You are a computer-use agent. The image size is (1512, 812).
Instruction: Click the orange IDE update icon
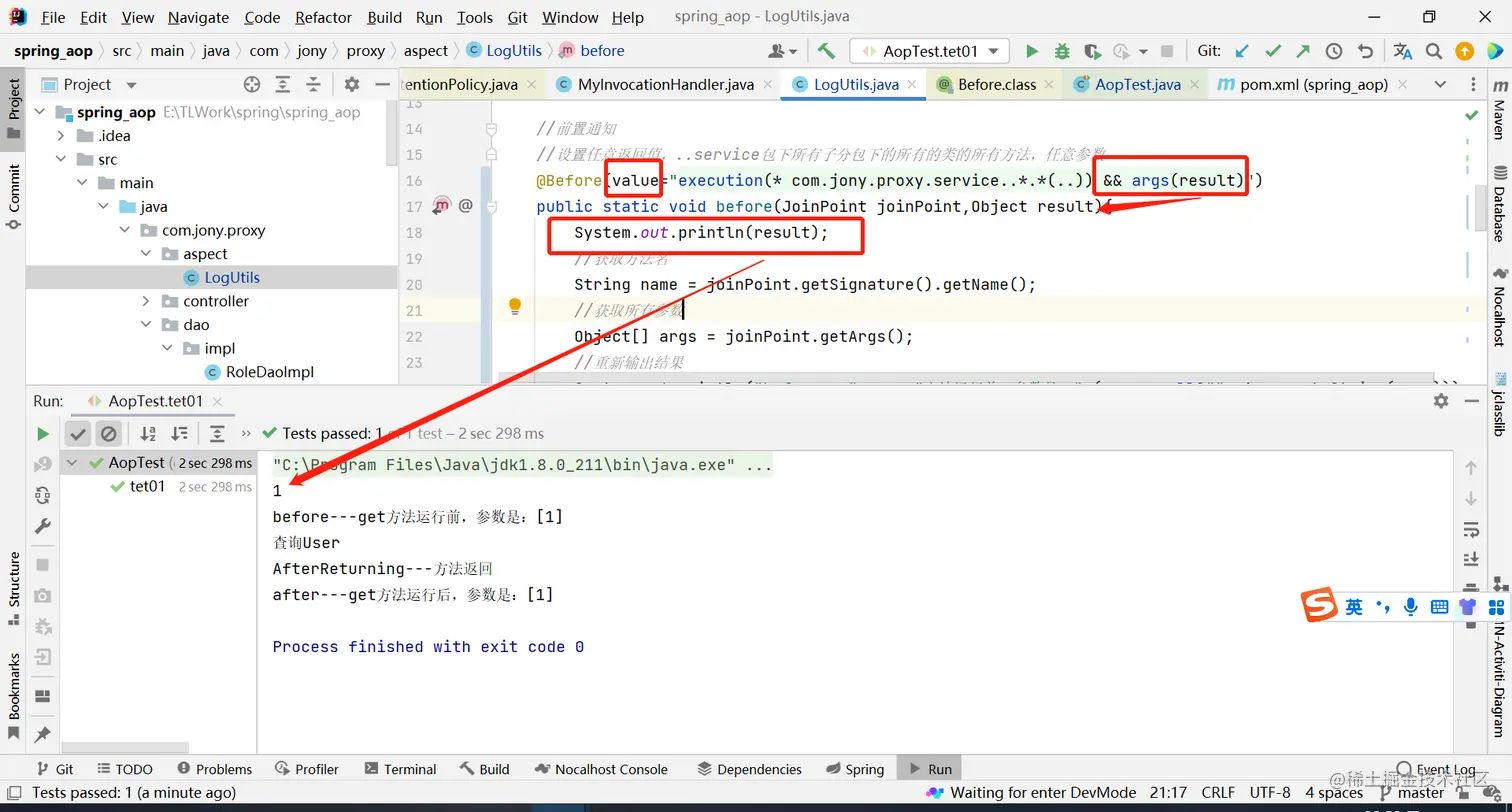click(1464, 51)
